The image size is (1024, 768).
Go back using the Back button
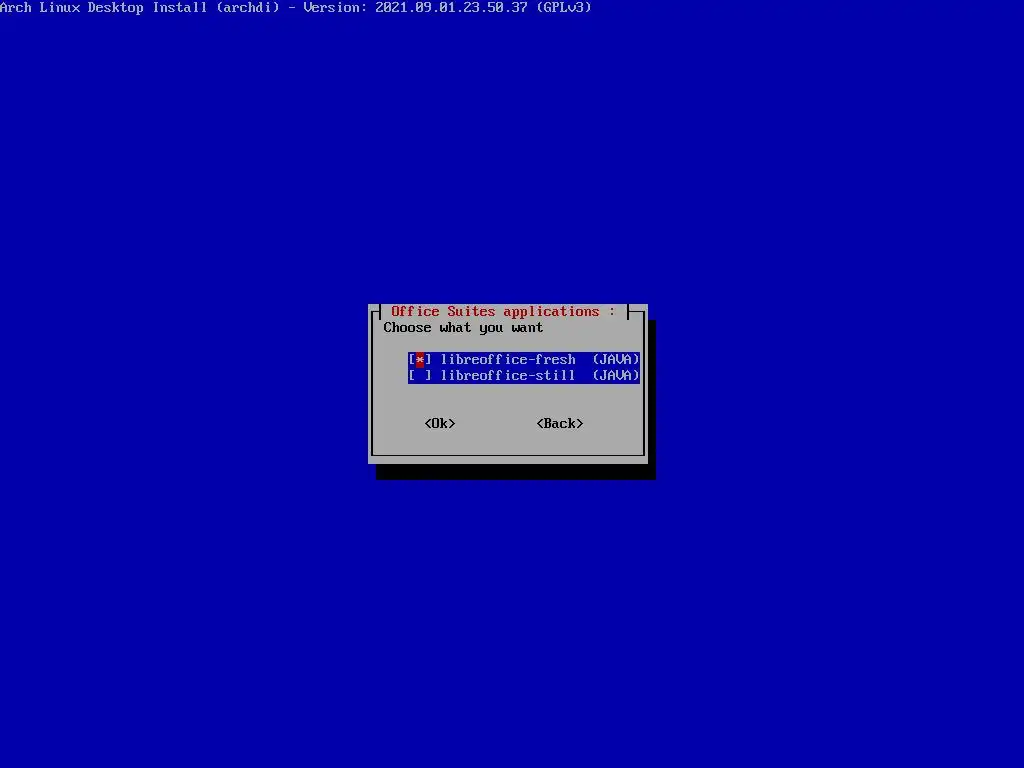[x=560, y=424]
